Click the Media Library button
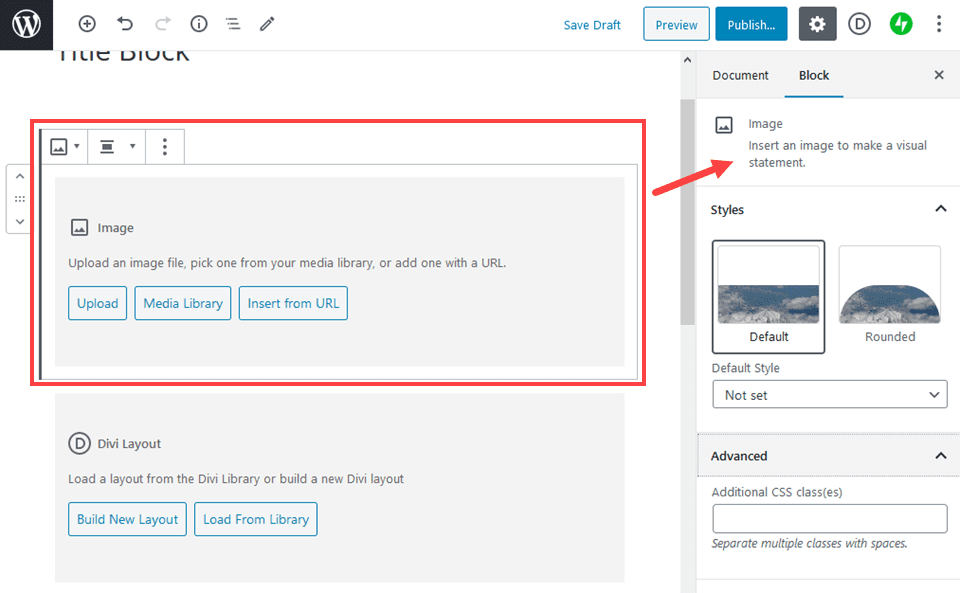Screen dimensions: 960x593 pyautogui.click(x=182, y=302)
